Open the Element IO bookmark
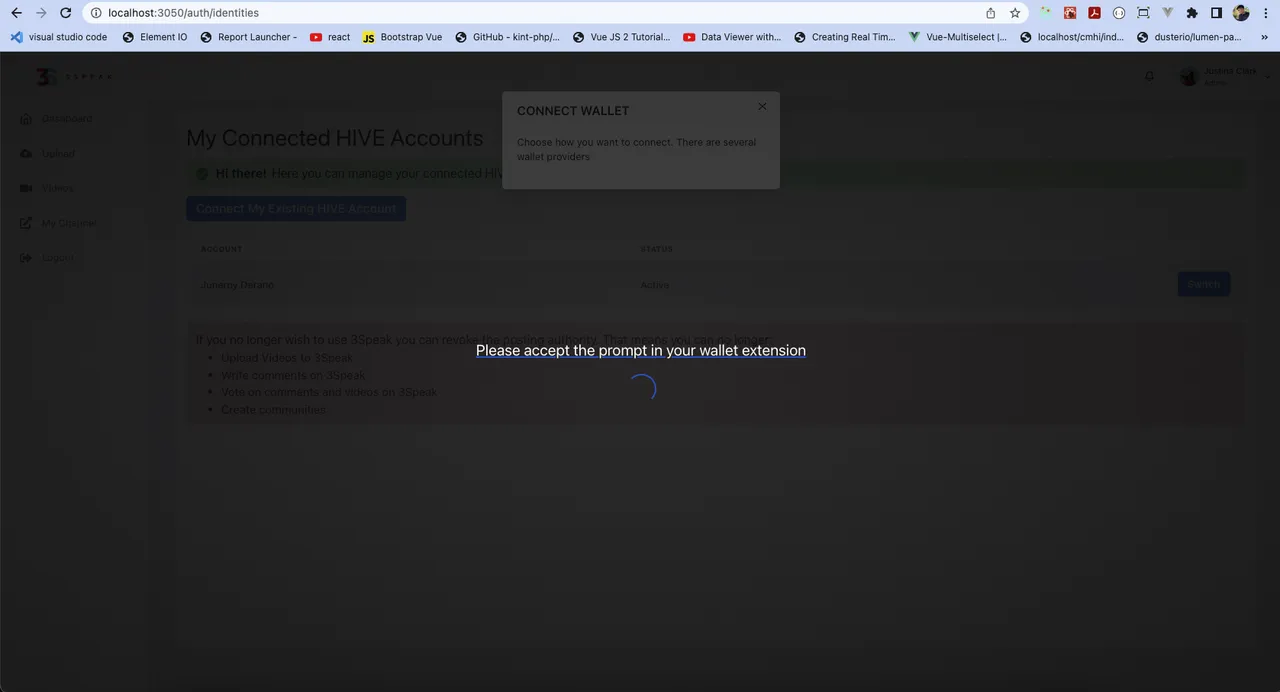 (x=155, y=37)
